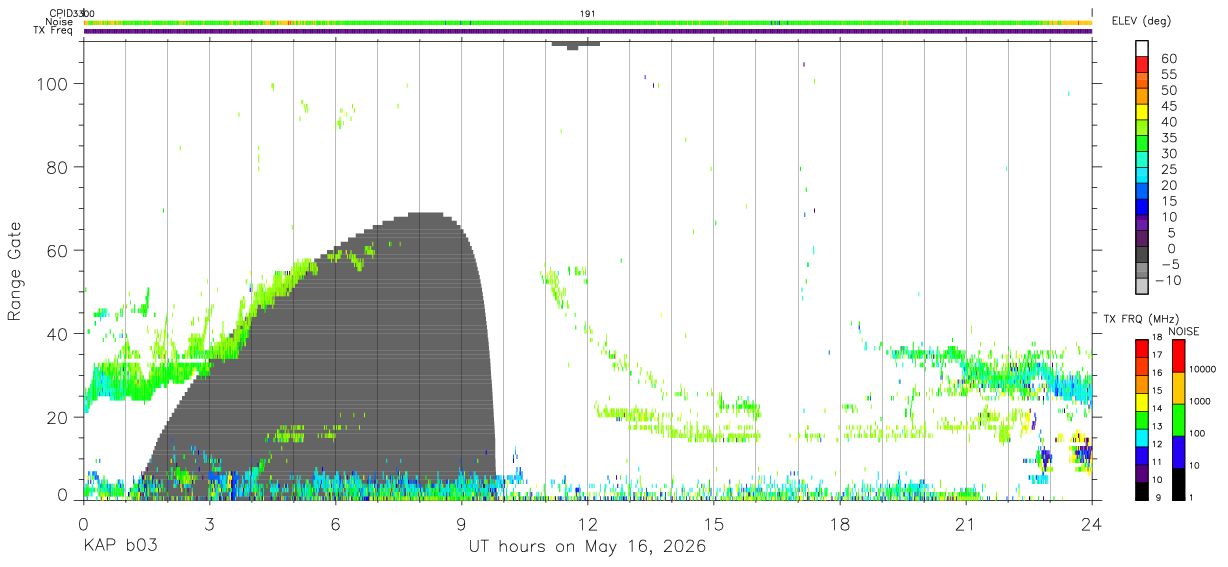Click the 1000 label on NOISE colorbar
The image size is (1228, 567).
point(1200,401)
